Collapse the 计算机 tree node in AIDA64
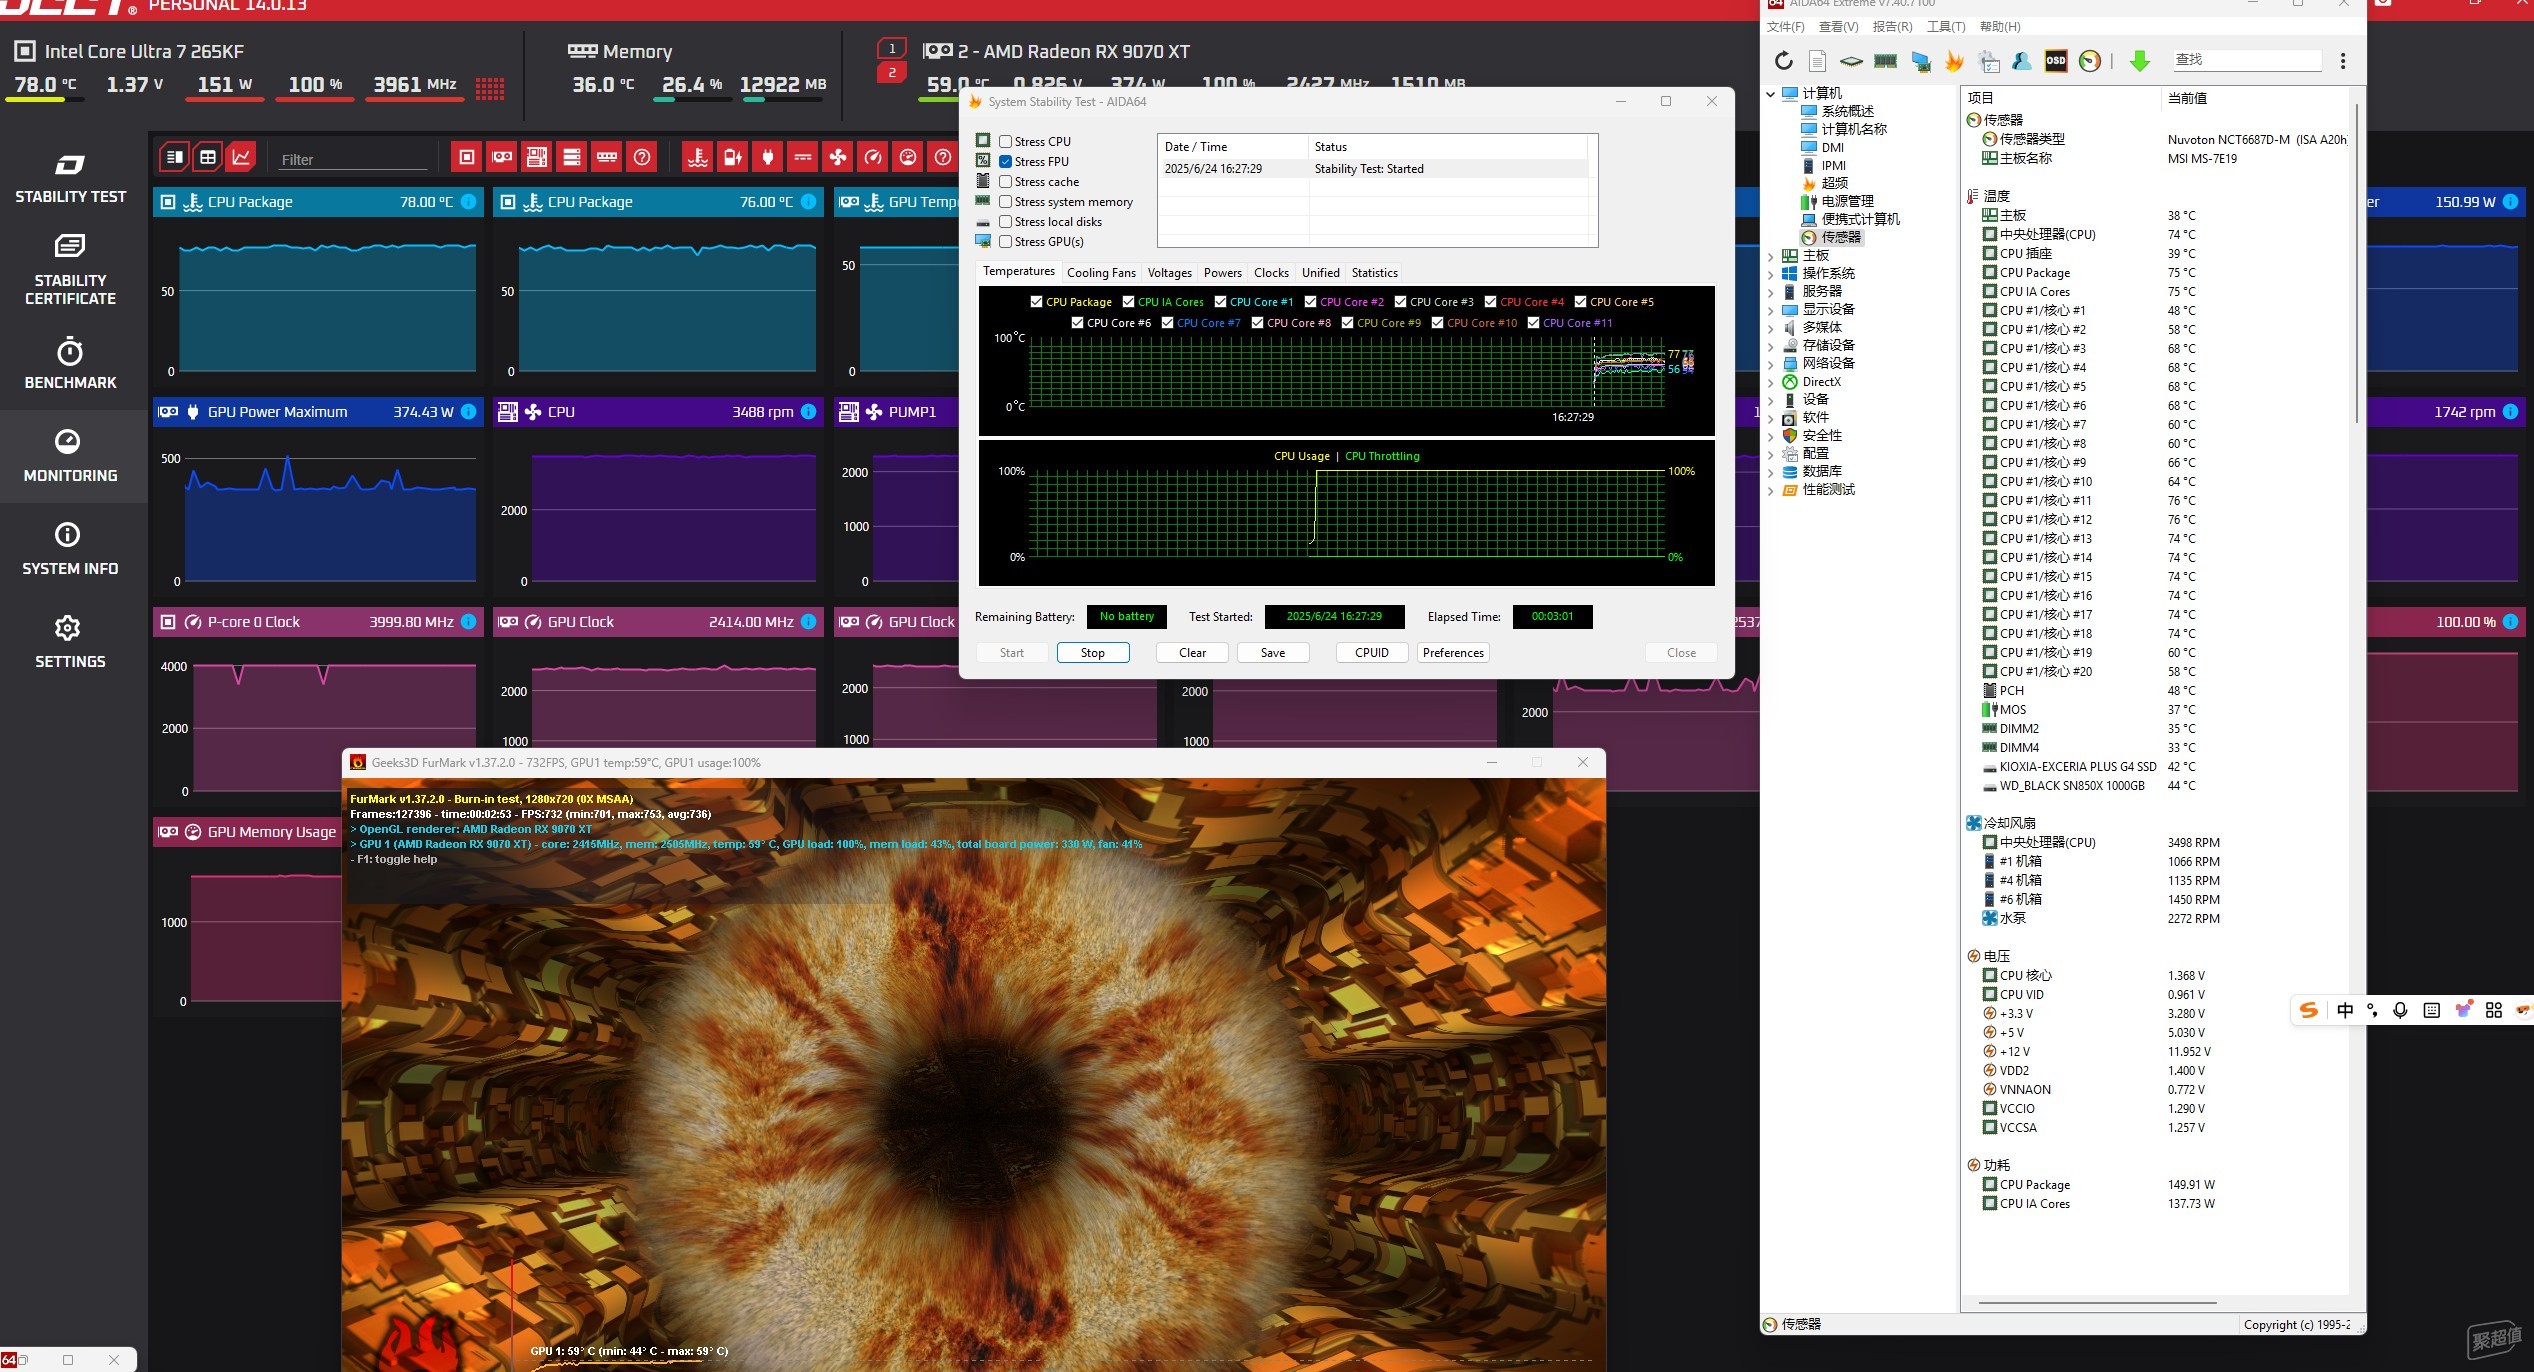Screen dimensions: 2534x1372 pyautogui.click(x=1771, y=94)
